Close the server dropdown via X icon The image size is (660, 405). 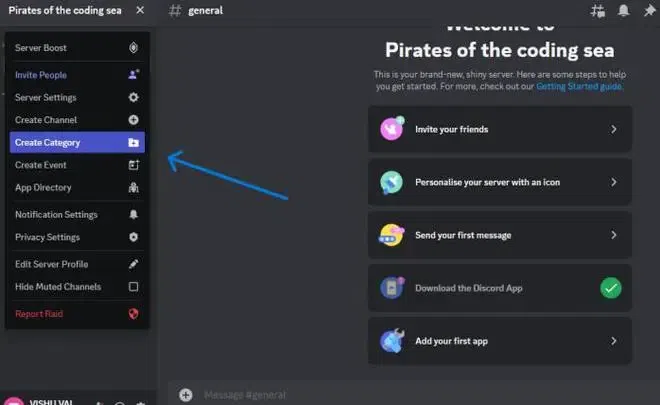pyautogui.click(x=140, y=10)
